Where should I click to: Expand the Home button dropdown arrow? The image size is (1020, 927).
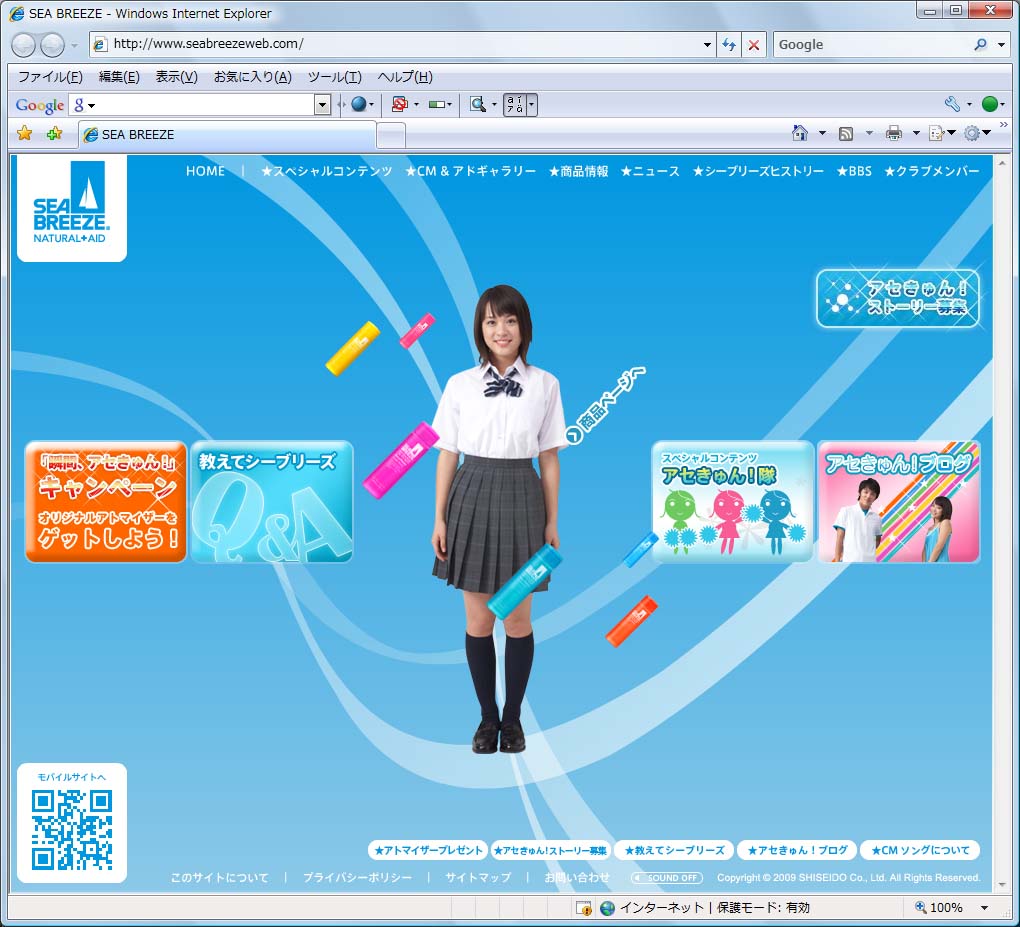pos(822,133)
